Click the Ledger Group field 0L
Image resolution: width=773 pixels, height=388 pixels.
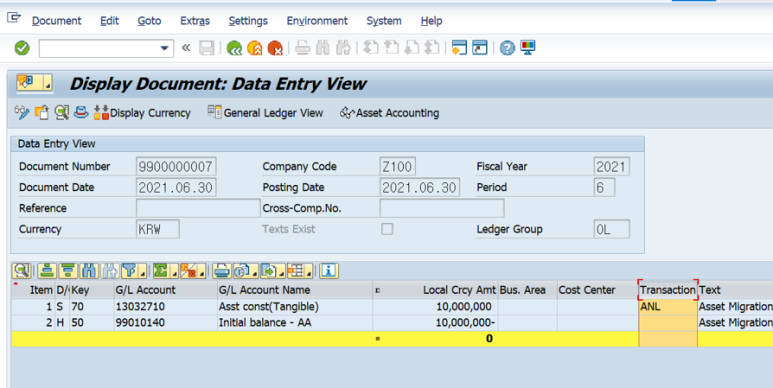(612, 229)
